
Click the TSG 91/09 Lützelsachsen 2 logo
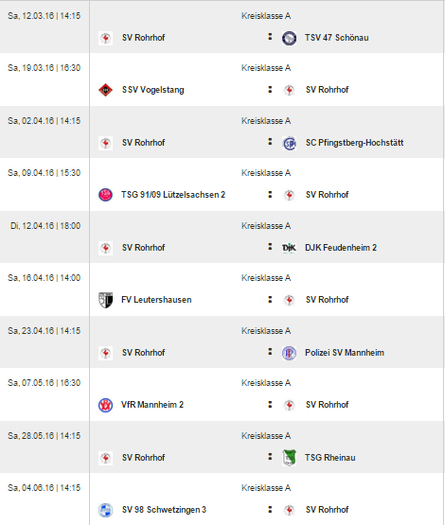click(x=105, y=195)
